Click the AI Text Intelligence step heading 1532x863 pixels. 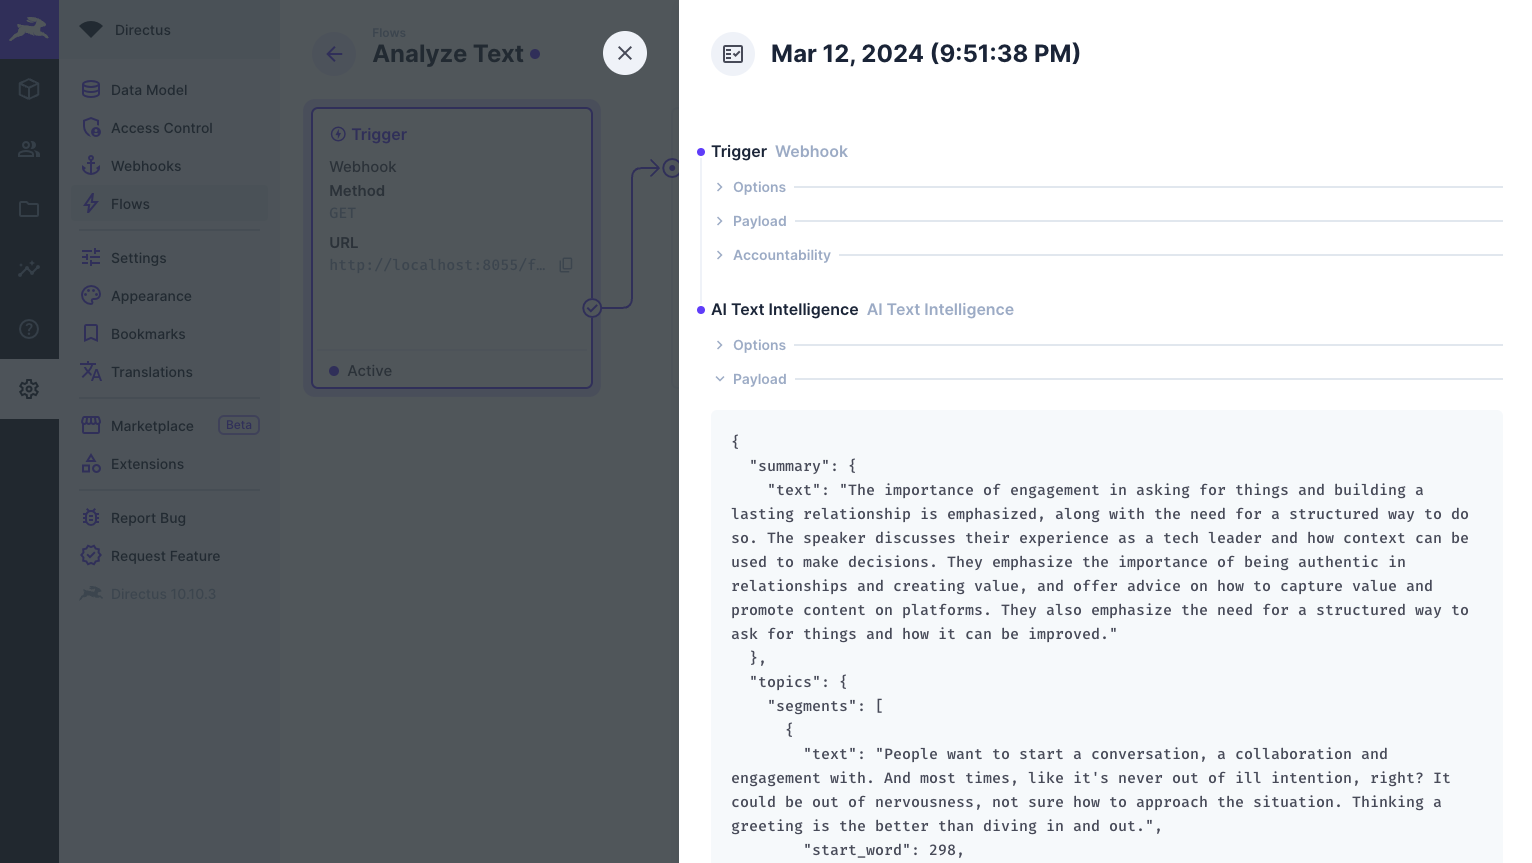[x=784, y=309]
